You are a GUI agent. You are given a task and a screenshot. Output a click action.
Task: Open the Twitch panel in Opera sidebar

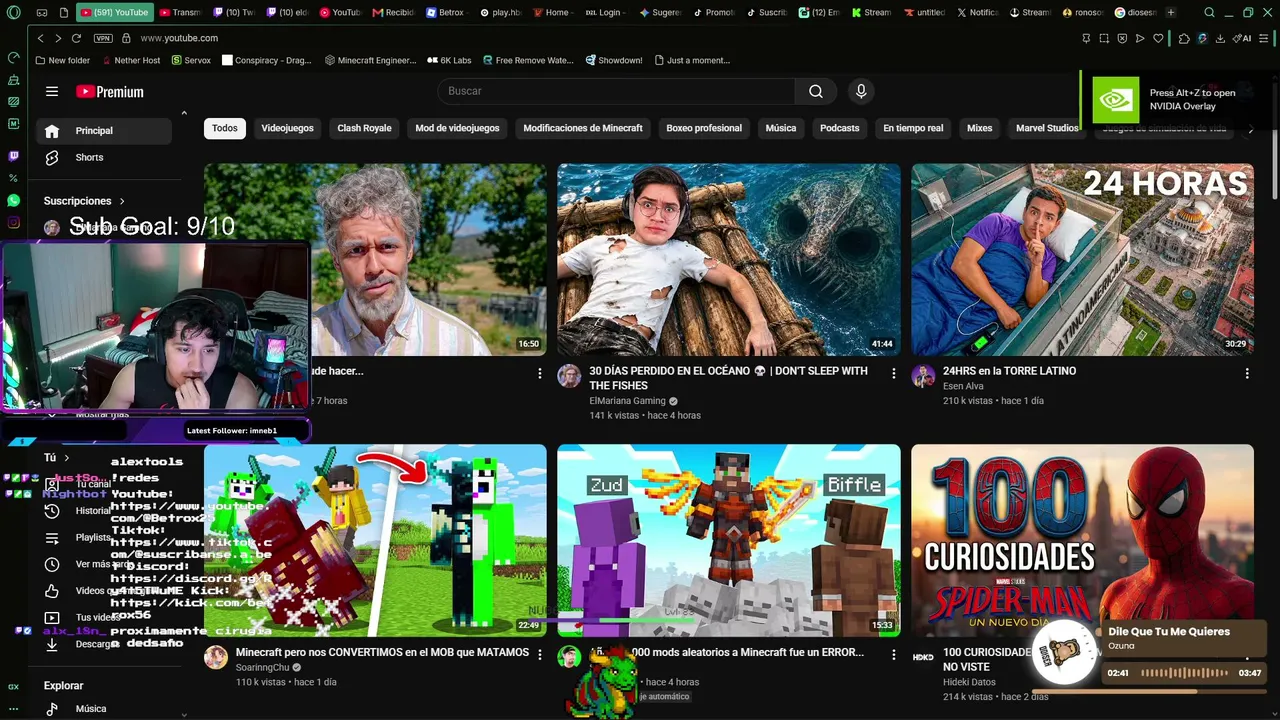tap(13, 156)
